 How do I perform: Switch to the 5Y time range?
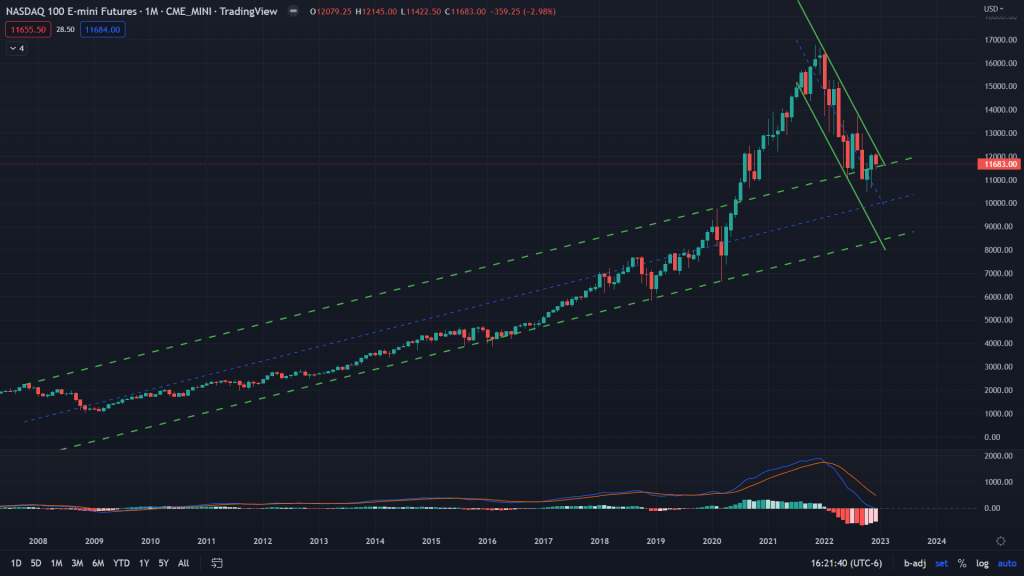[164, 563]
